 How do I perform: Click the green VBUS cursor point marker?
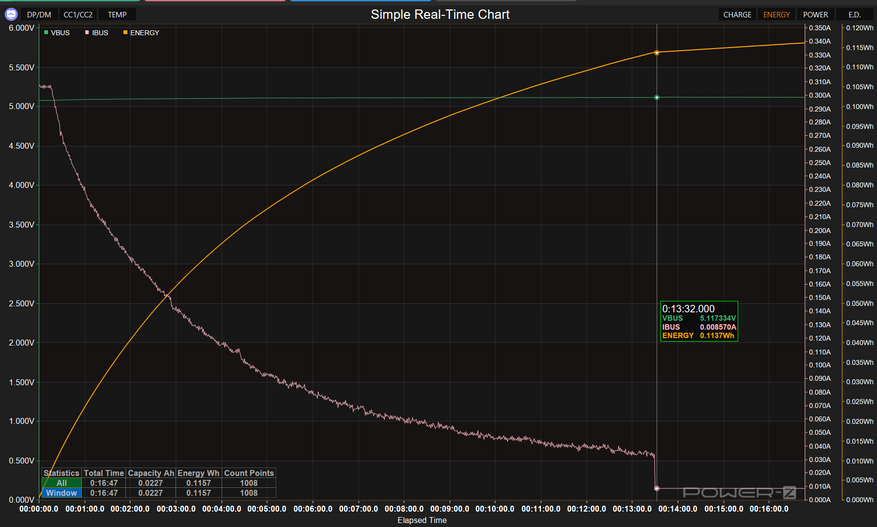click(656, 97)
